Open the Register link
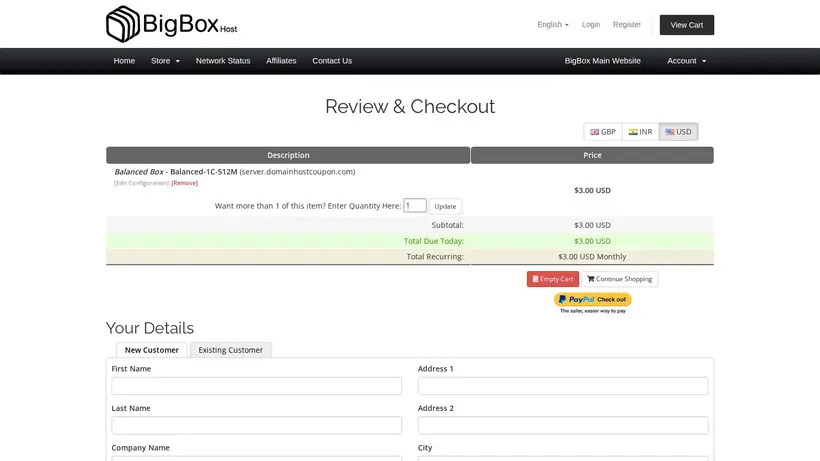The image size is (820, 461). 627,25
